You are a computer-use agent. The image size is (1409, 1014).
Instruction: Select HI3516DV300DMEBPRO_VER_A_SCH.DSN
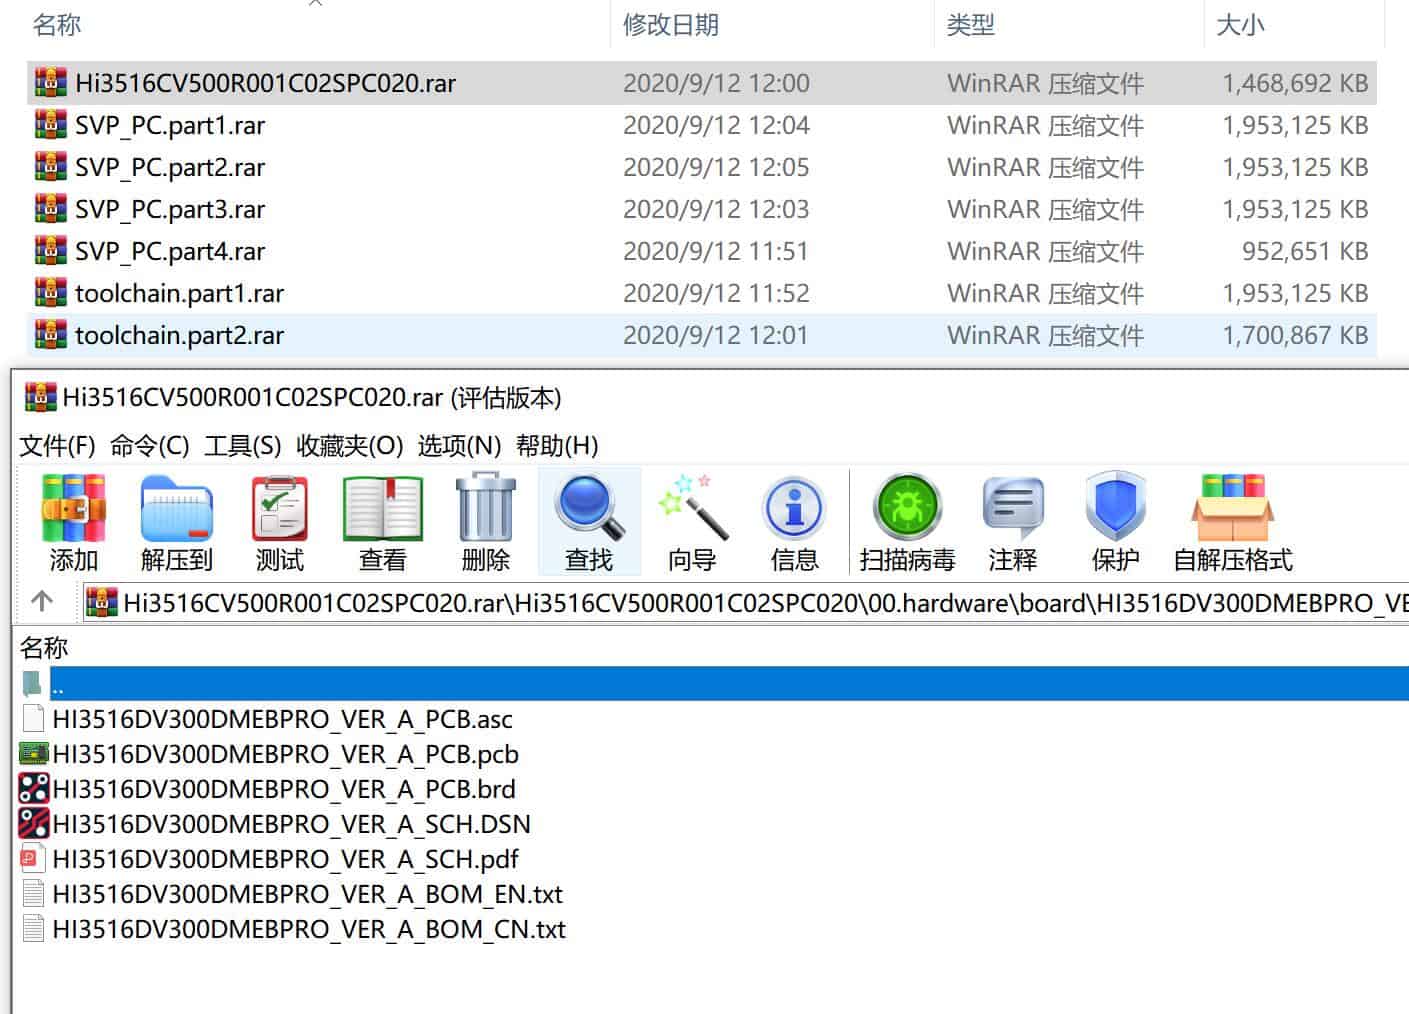(x=291, y=824)
